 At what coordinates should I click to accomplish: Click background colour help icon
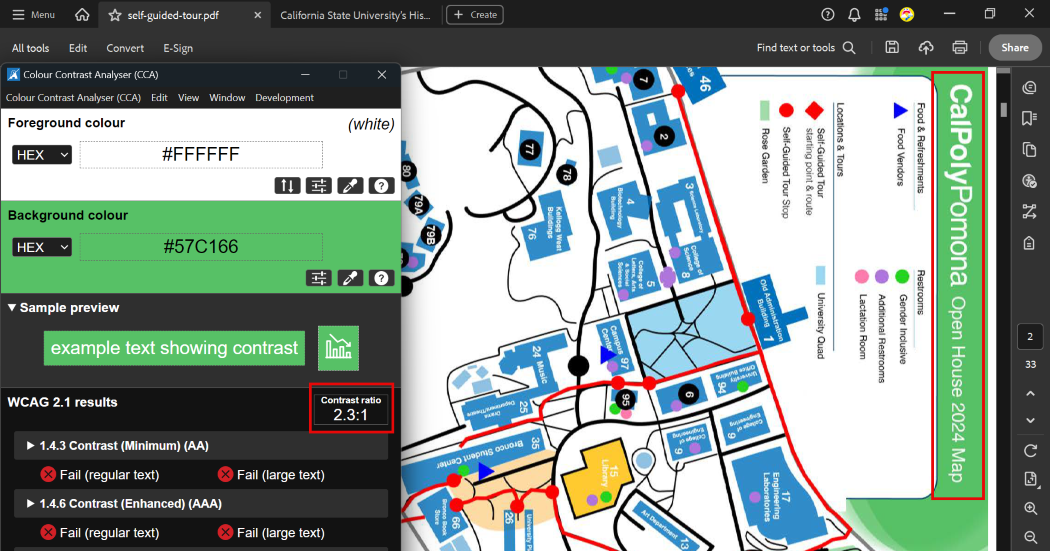coord(380,278)
